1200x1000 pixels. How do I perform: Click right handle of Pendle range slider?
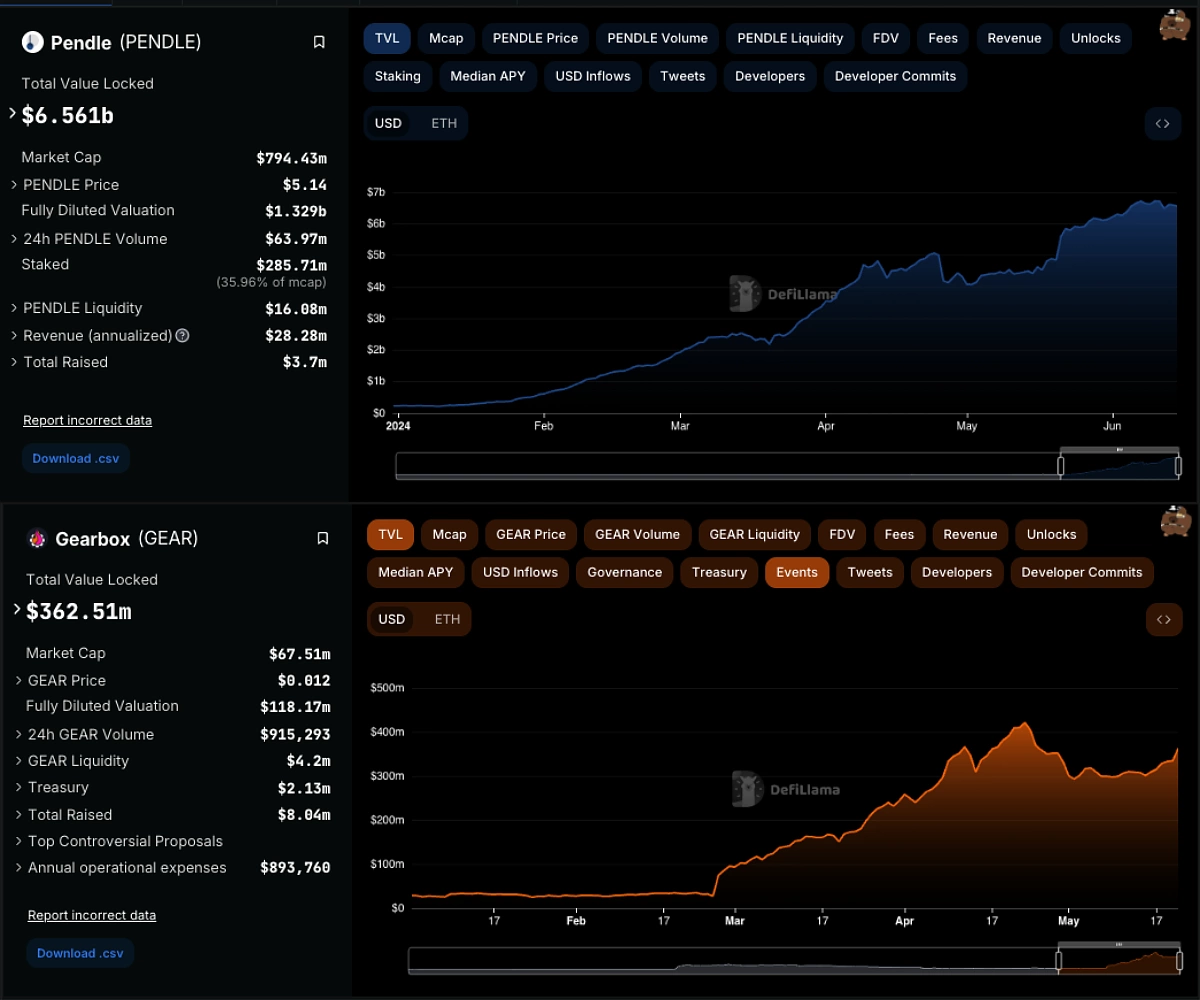1180,466
